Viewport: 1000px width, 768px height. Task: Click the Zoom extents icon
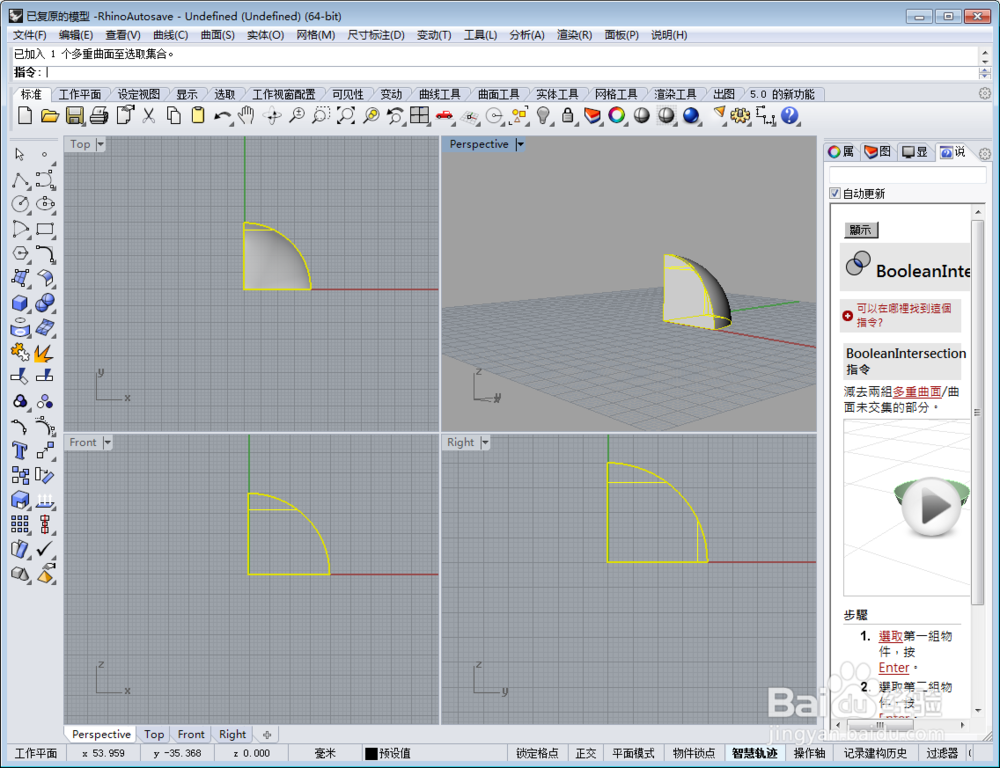(346, 115)
